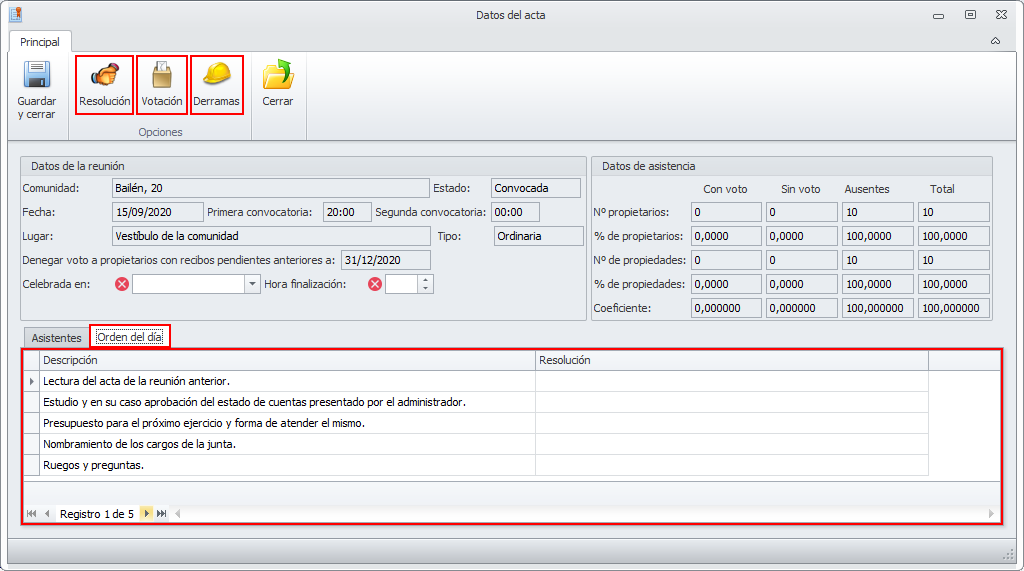Image resolution: width=1024 pixels, height=571 pixels.
Task: Open the Celebrada en dropdown arrow
Action: pyautogui.click(x=252, y=284)
